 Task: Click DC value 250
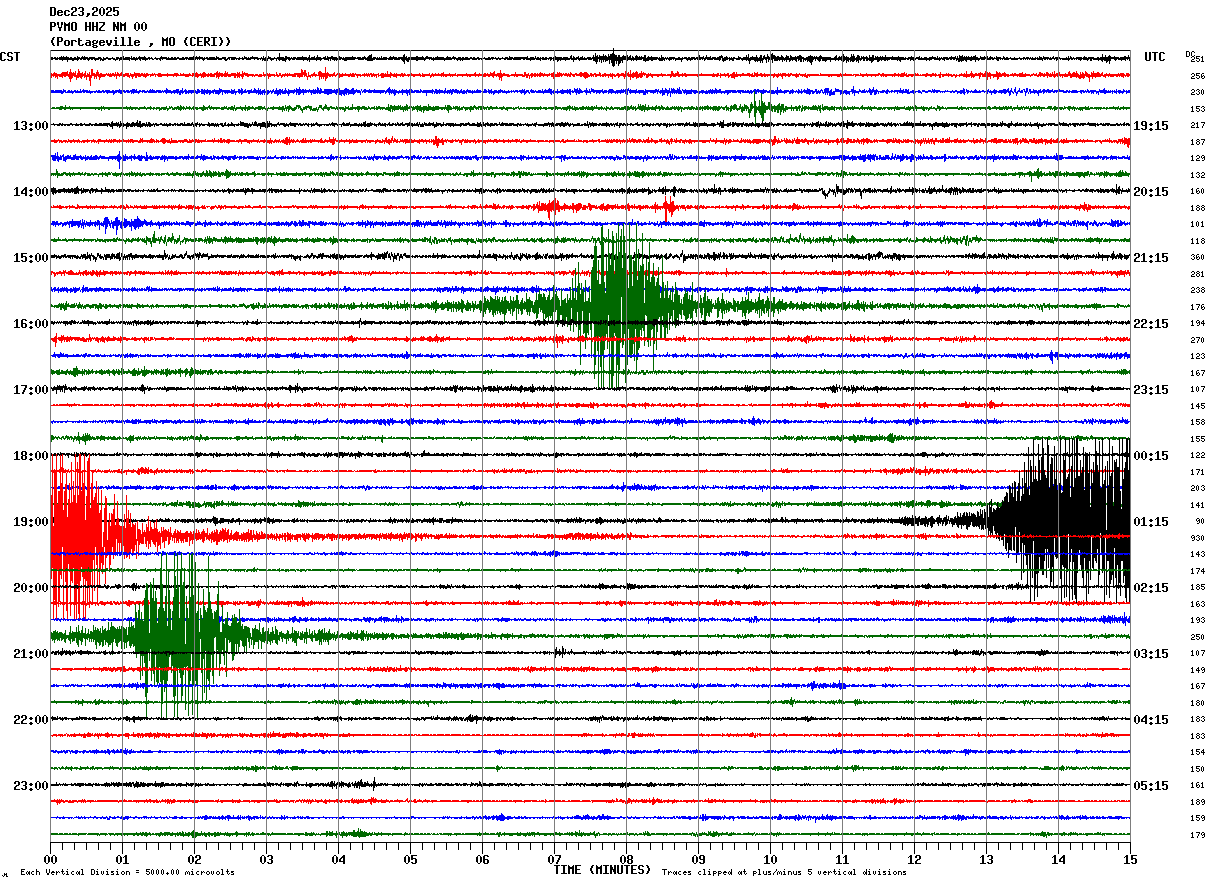tap(1197, 637)
